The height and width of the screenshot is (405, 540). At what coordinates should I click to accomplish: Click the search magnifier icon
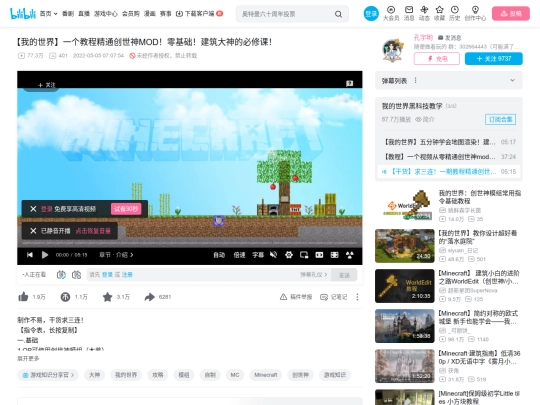[x=339, y=14]
